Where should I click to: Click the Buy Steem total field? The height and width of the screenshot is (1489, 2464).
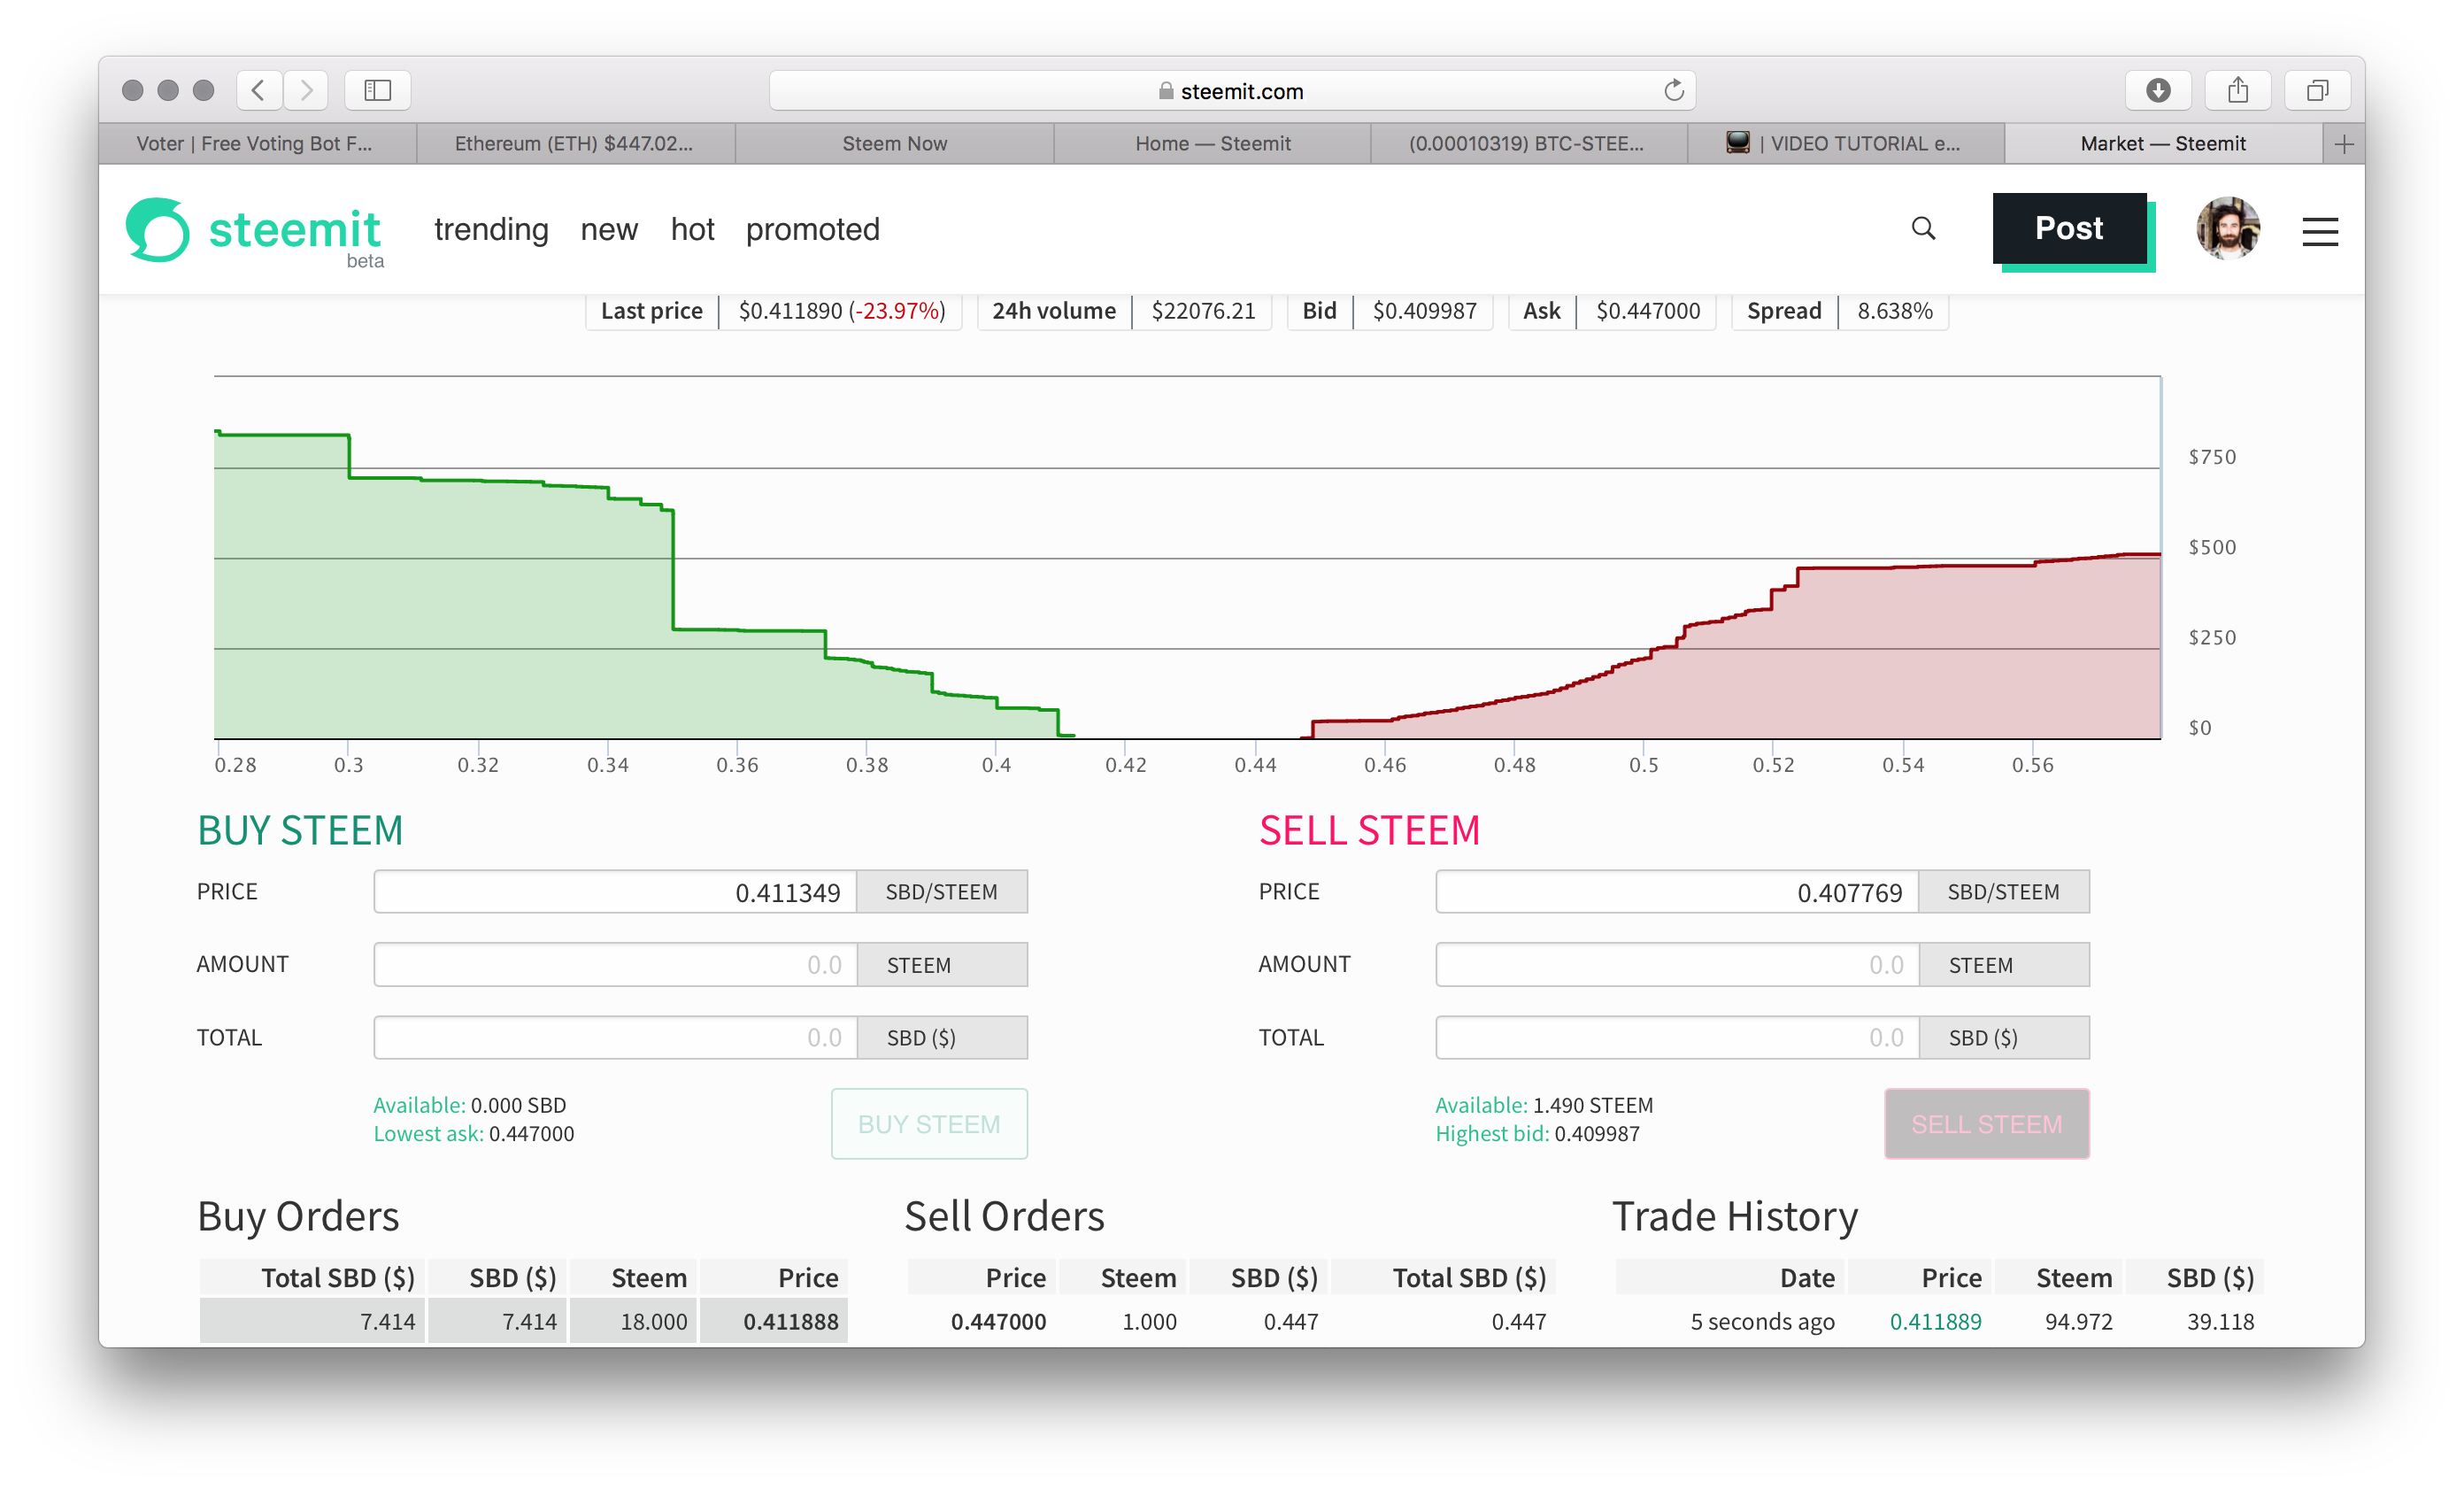click(x=615, y=1038)
